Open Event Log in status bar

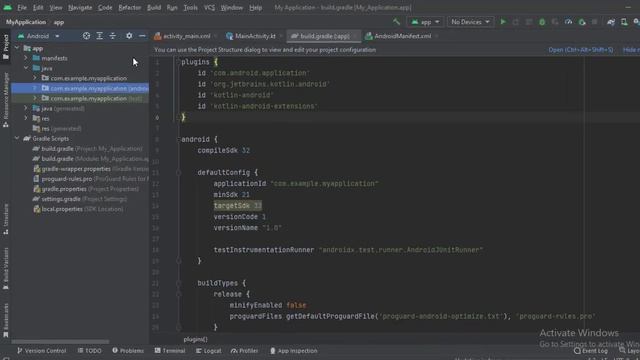(x=591, y=351)
